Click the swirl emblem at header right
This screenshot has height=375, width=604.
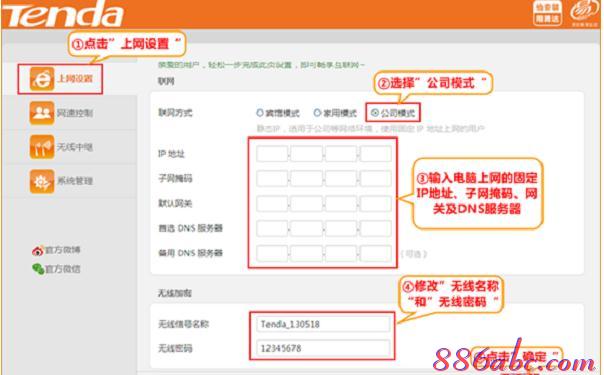pos(584,13)
